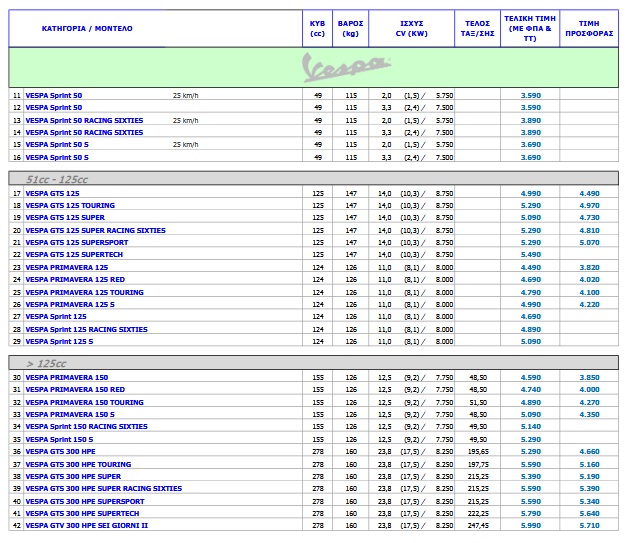Open VESPA PRIMAVERA 125 TOURING model
The image size is (630, 543).
tap(84, 293)
